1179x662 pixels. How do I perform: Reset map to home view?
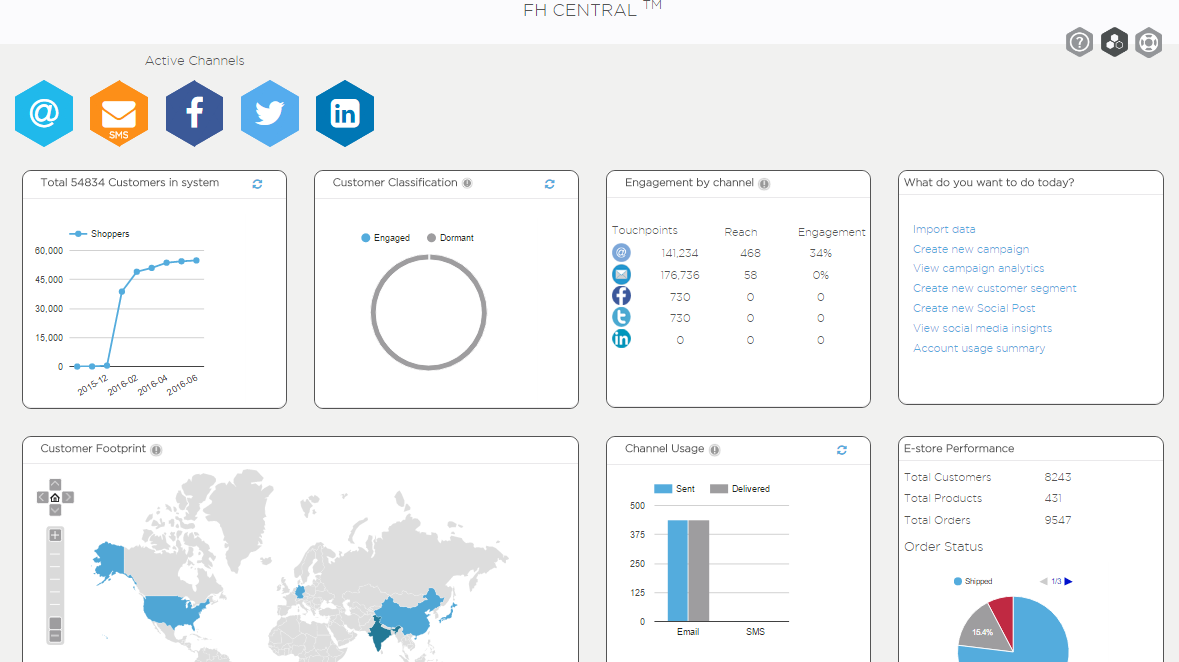click(x=55, y=497)
